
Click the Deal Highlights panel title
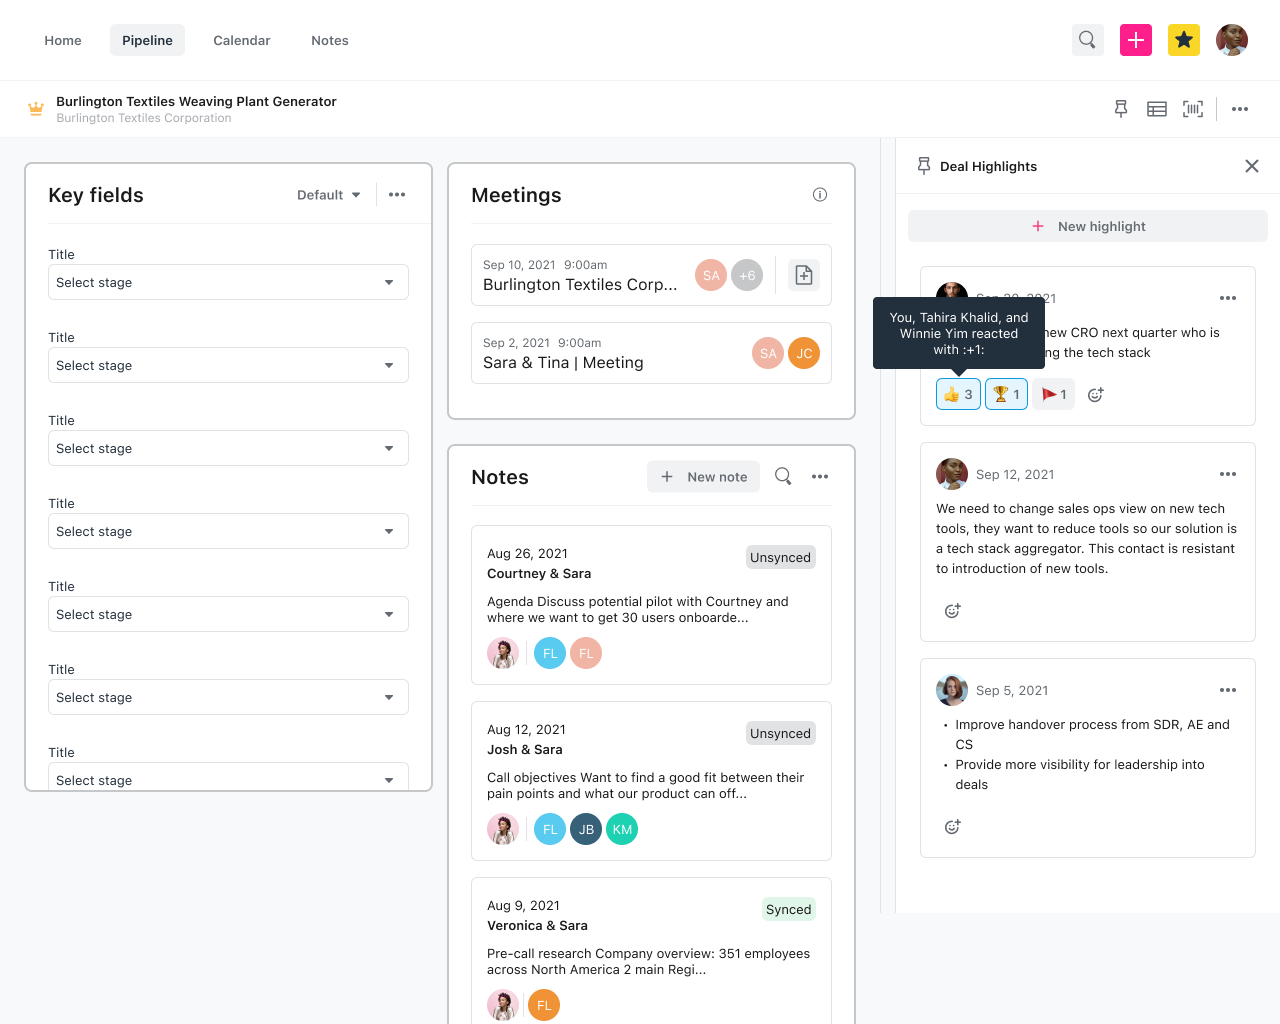pos(988,166)
